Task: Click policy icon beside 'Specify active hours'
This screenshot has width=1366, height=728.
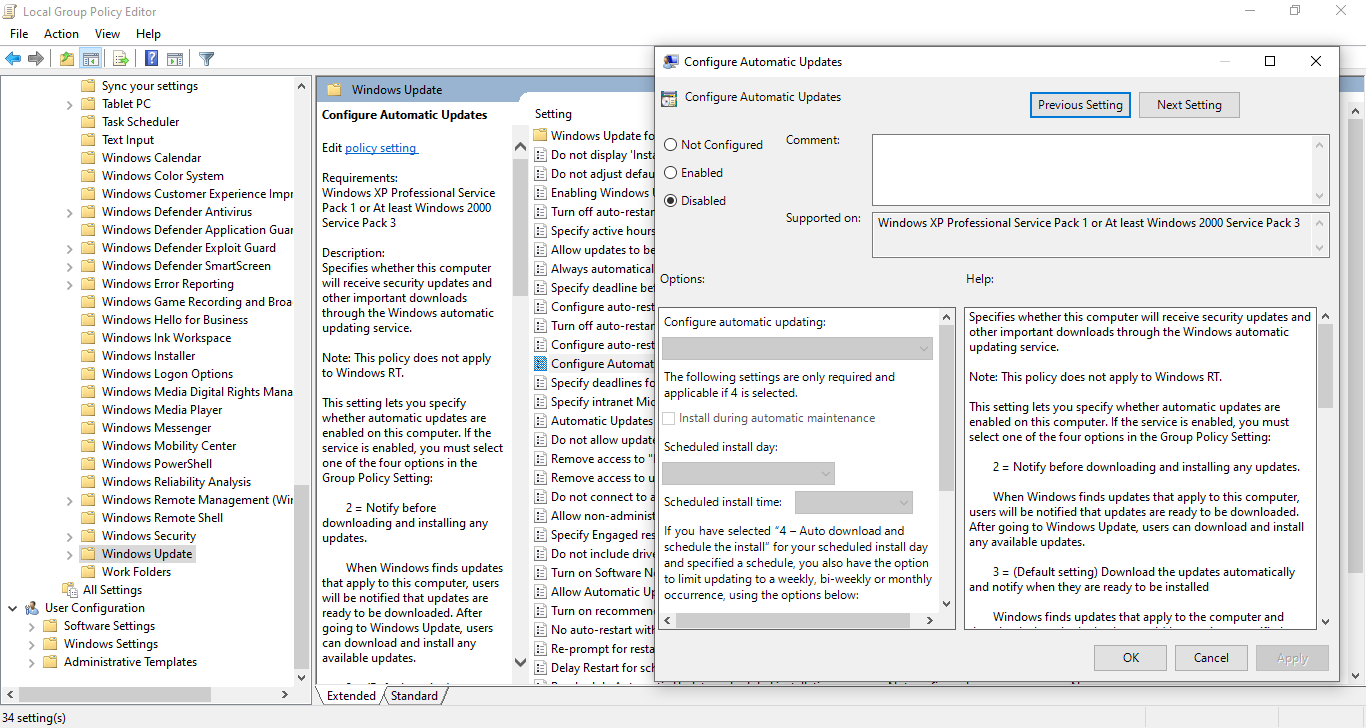Action: pyautogui.click(x=541, y=231)
